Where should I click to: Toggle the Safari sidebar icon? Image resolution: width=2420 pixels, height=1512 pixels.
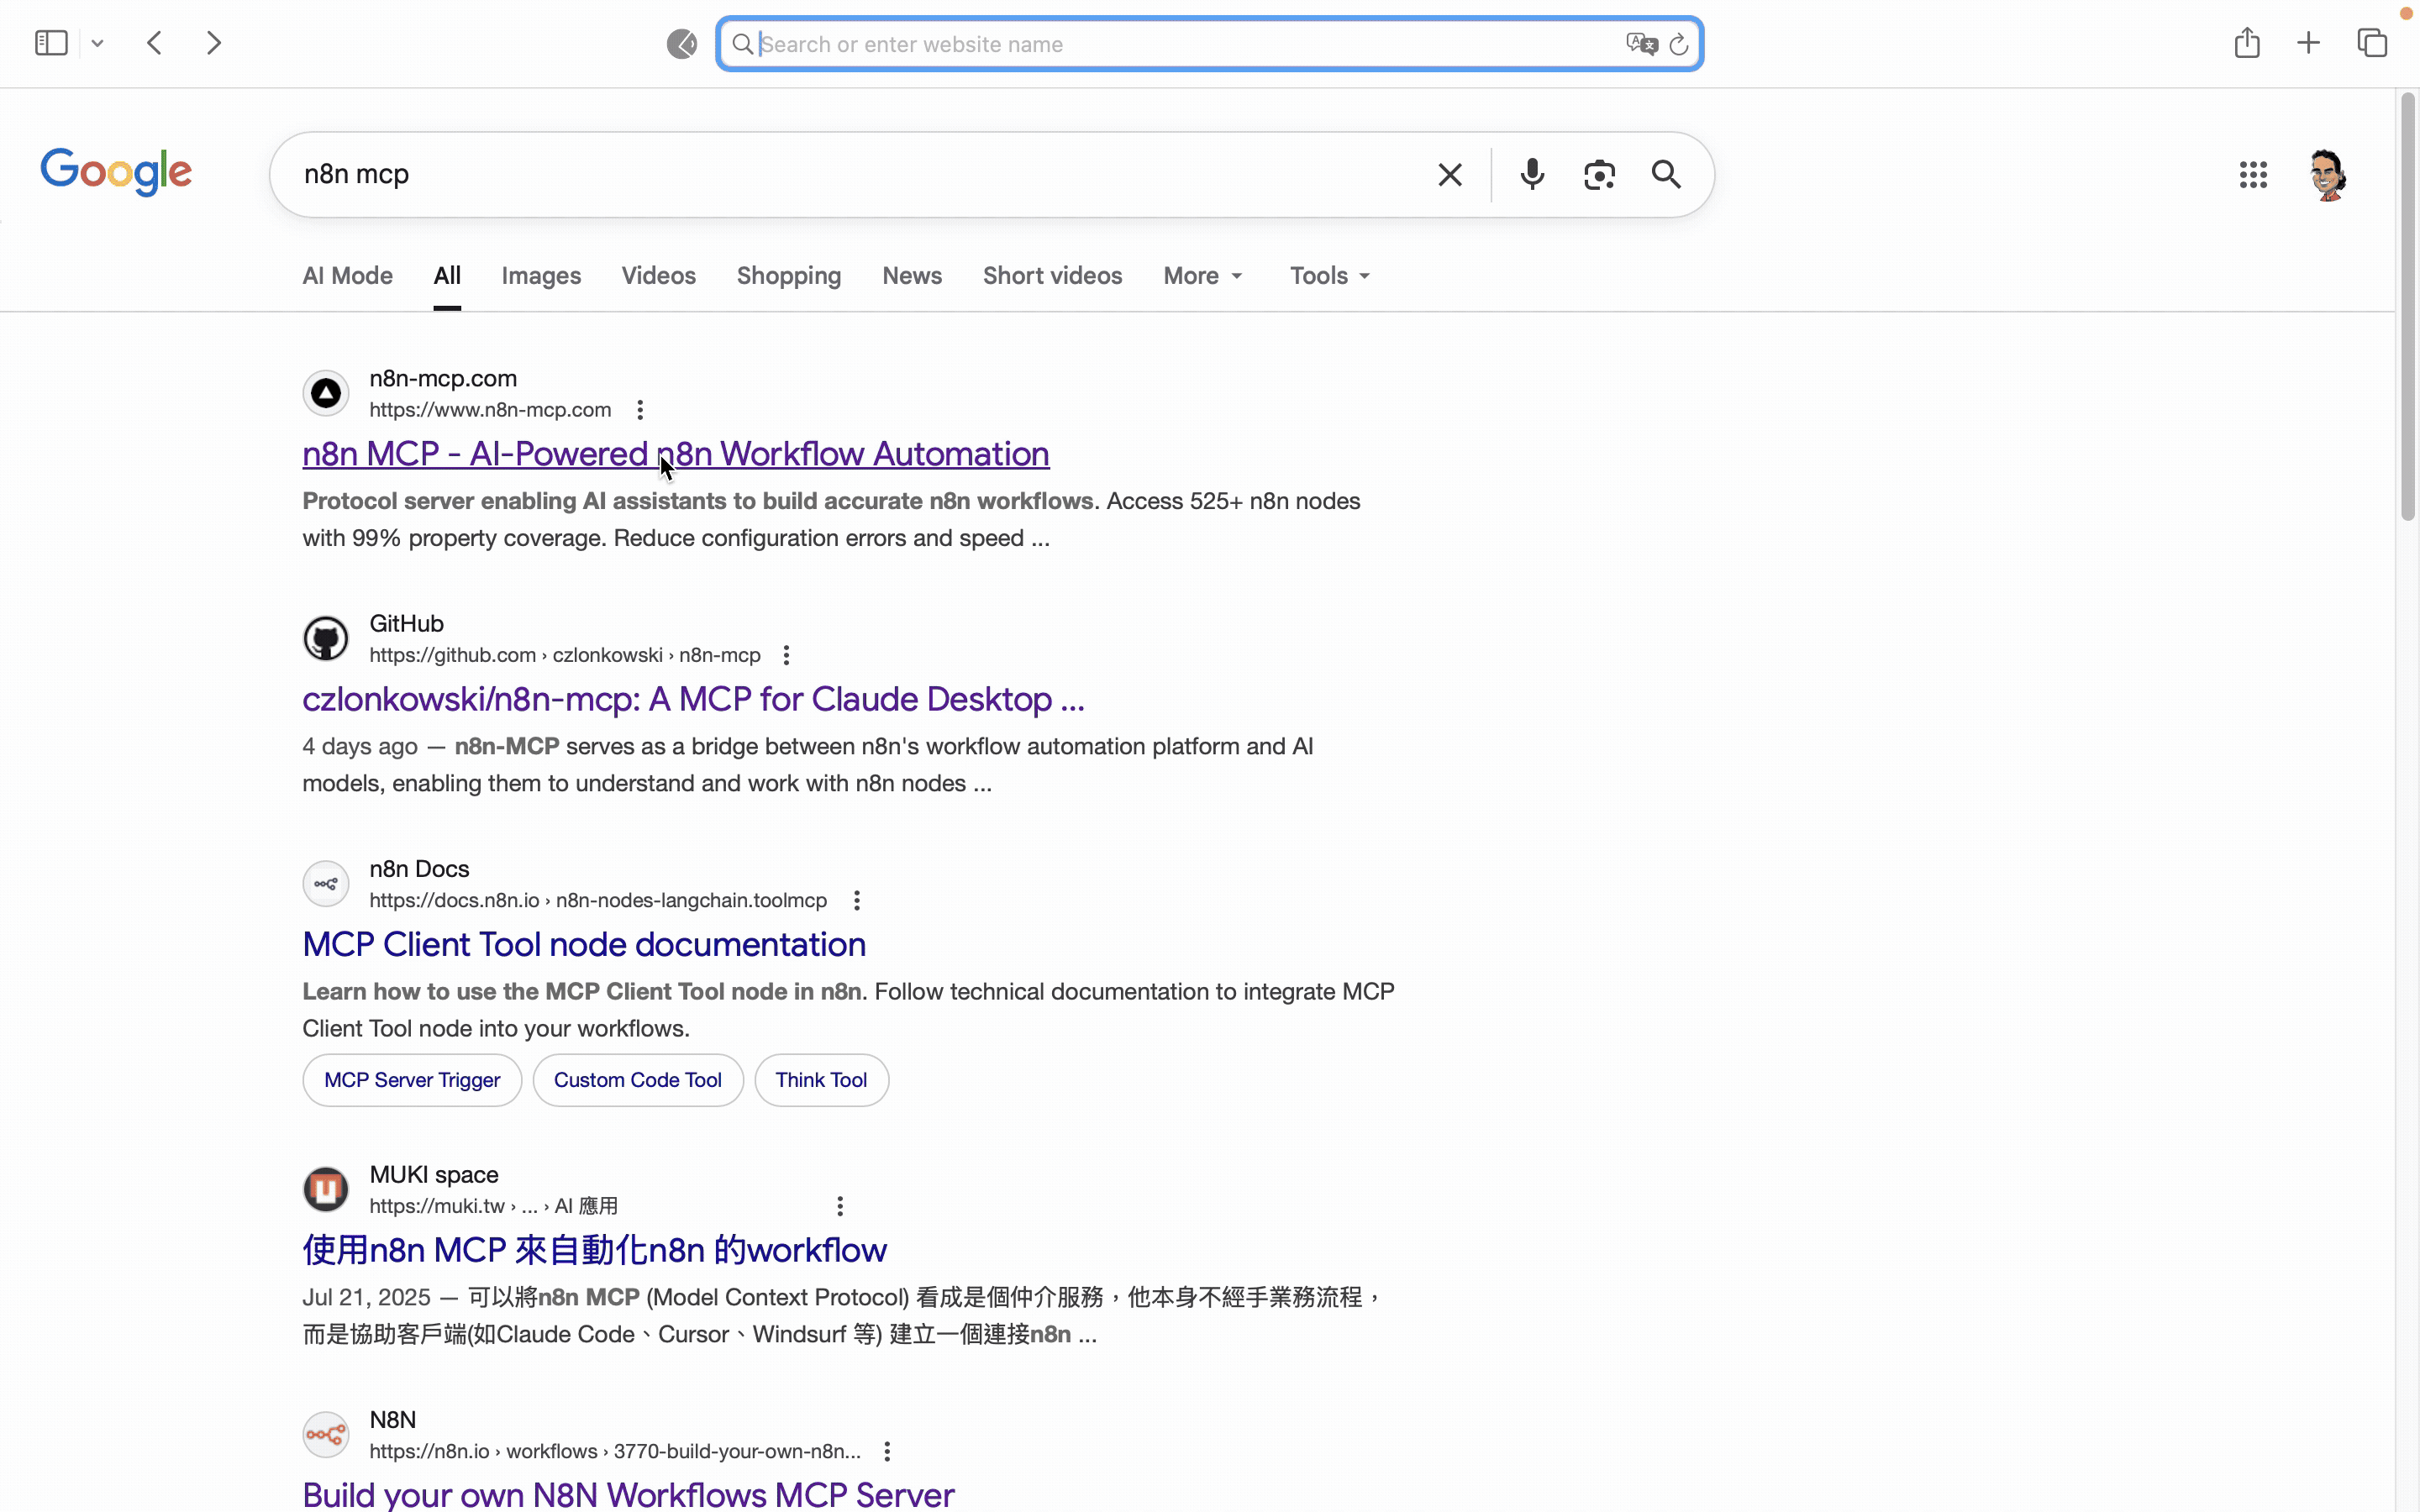click(51, 43)
